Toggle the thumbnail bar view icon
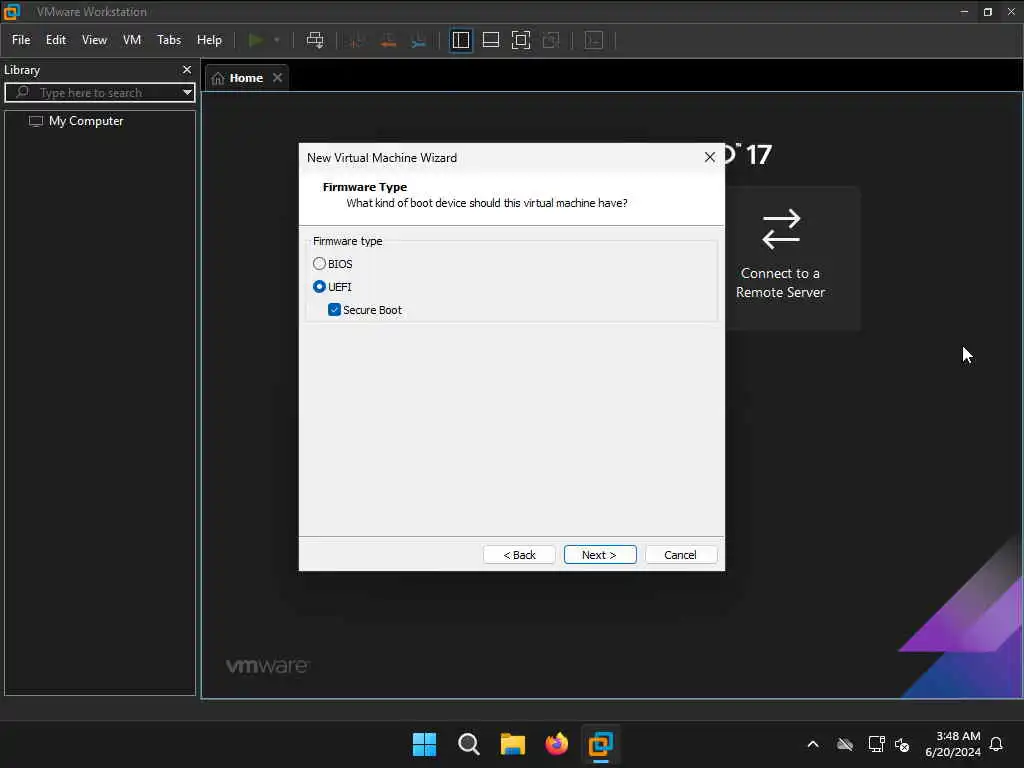This screenshot has height=768, width=1024. click(490, 40)
